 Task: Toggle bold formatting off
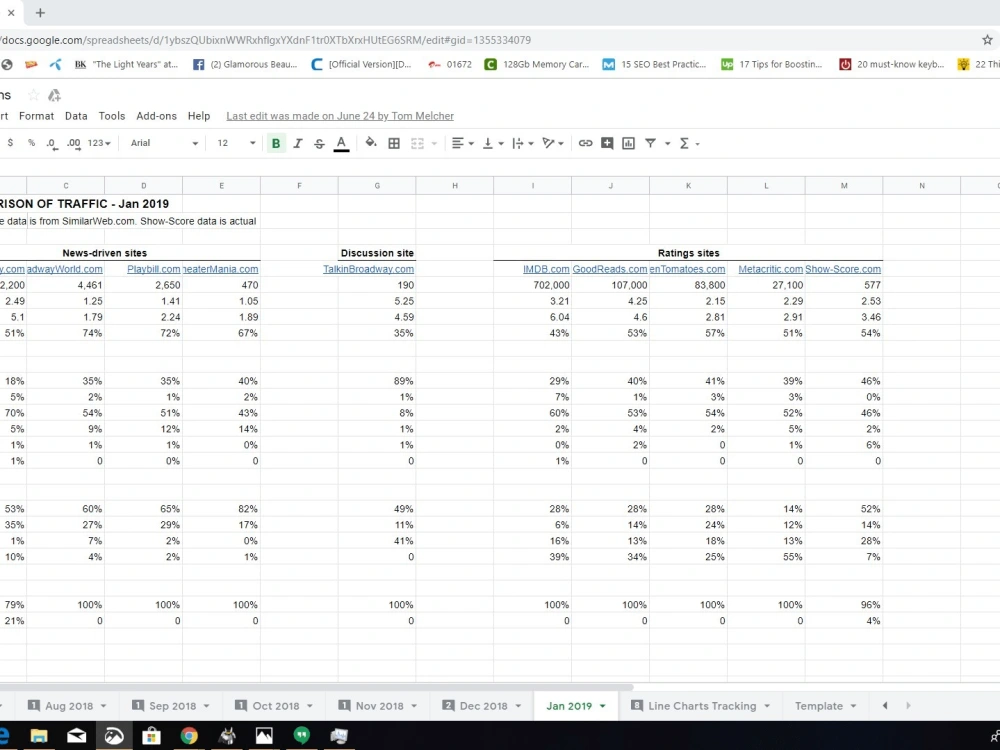[x=276, y=143]
